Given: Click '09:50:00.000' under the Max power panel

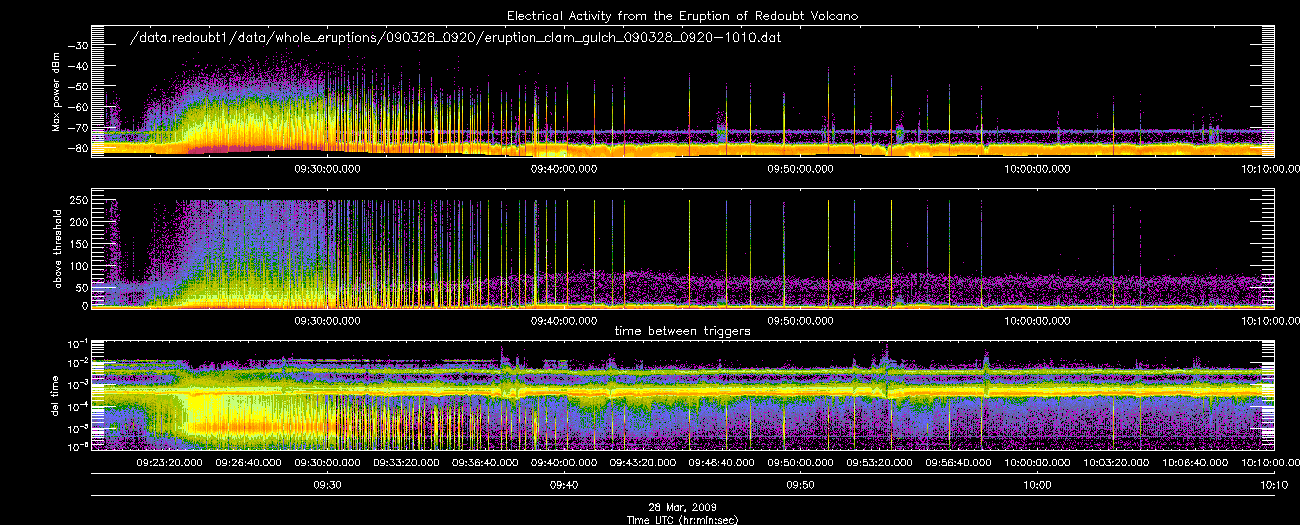Looking at the screenshot, I should click(801, 169).
